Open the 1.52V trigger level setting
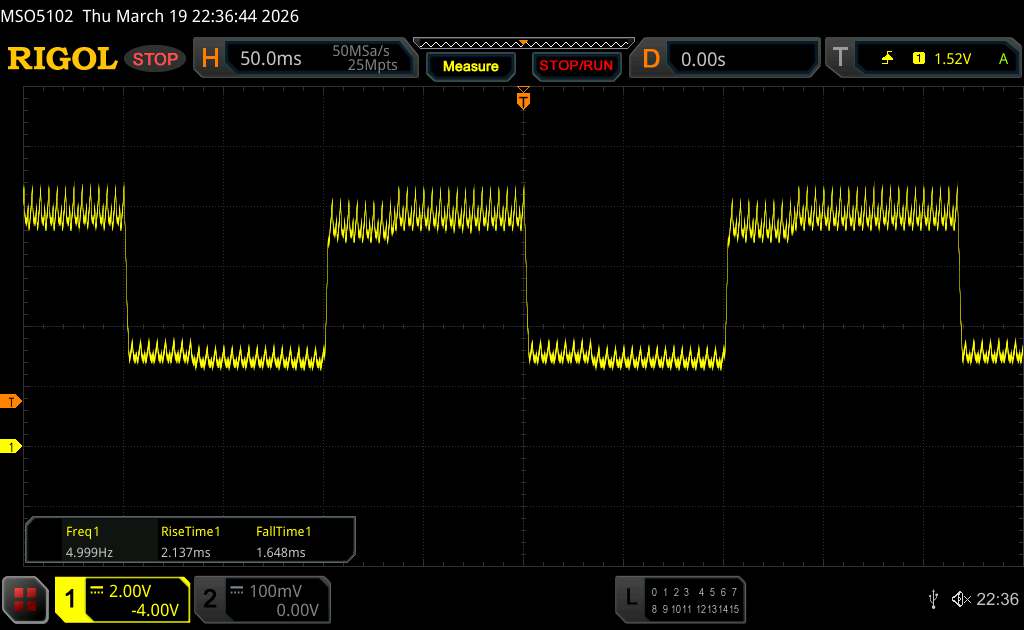The width and height of the screenshot is (1024, 630). (952, 59)
